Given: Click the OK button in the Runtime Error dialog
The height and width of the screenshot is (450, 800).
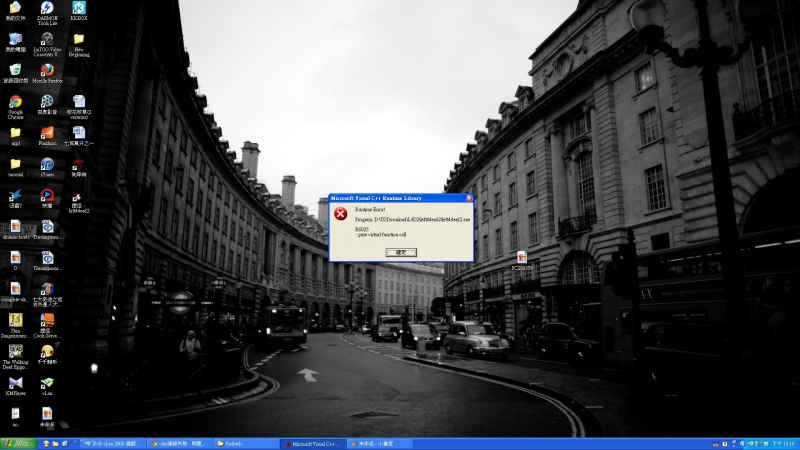Looking at the screenshot, I should tap(401, 253).
